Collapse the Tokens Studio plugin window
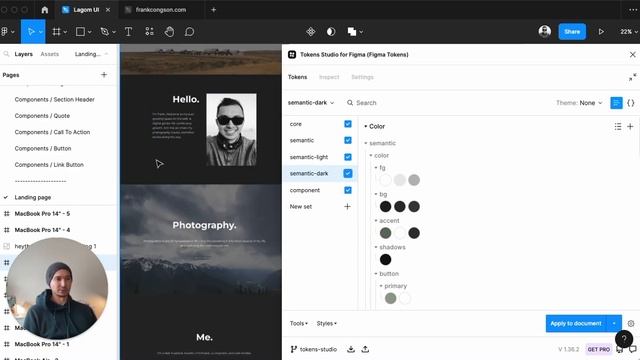640x360 pixels. click(632, 77)
